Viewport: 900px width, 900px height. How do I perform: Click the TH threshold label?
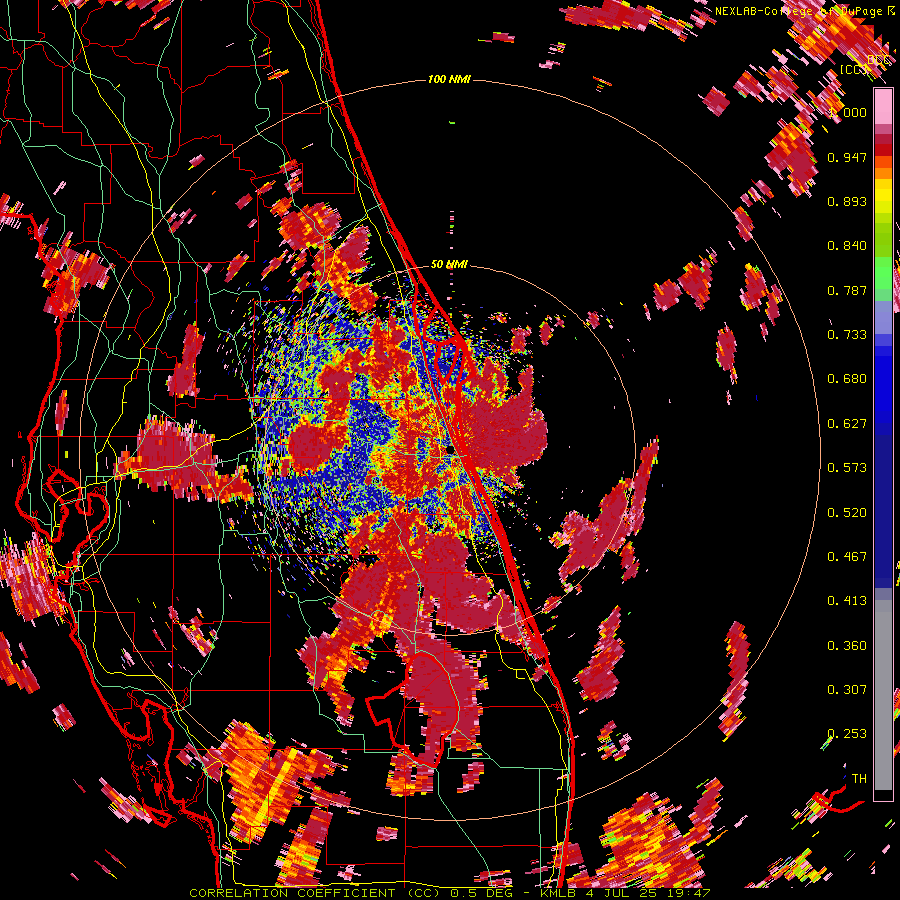click(x=859, y=779)
